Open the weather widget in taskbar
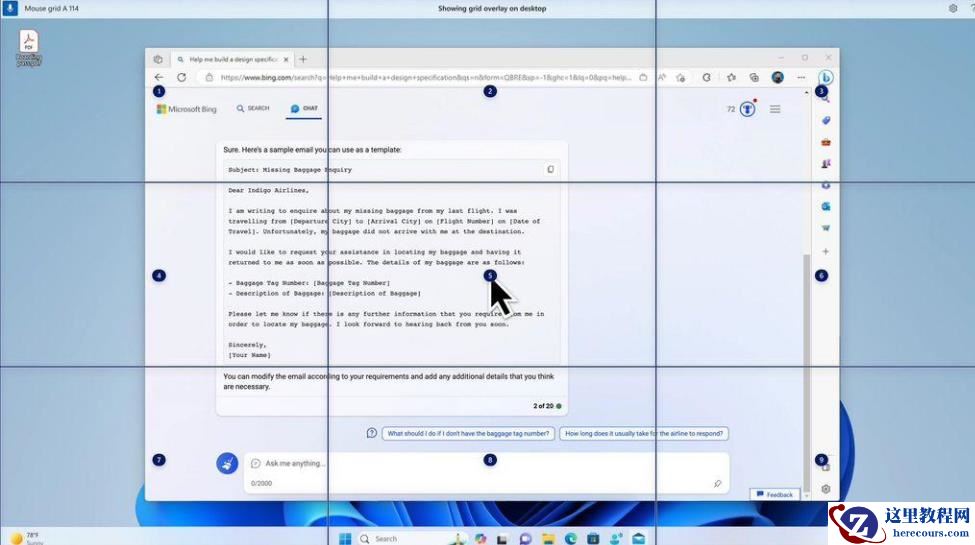 (x=26, y=538)
